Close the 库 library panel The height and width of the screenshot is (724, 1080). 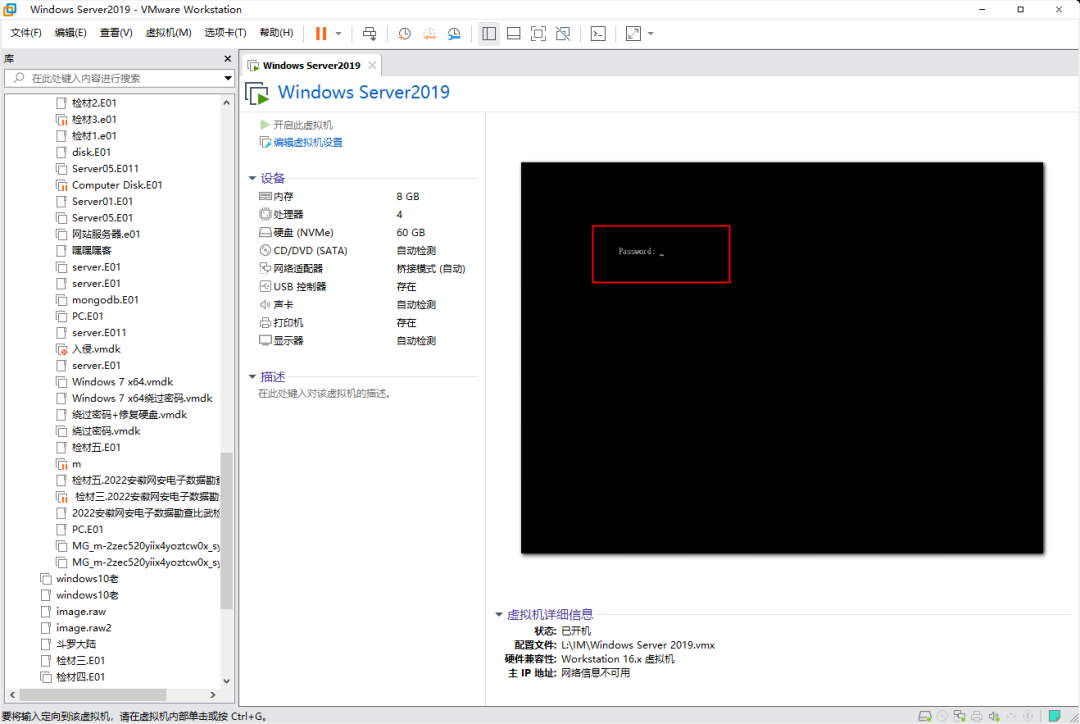tap(227, 59)
